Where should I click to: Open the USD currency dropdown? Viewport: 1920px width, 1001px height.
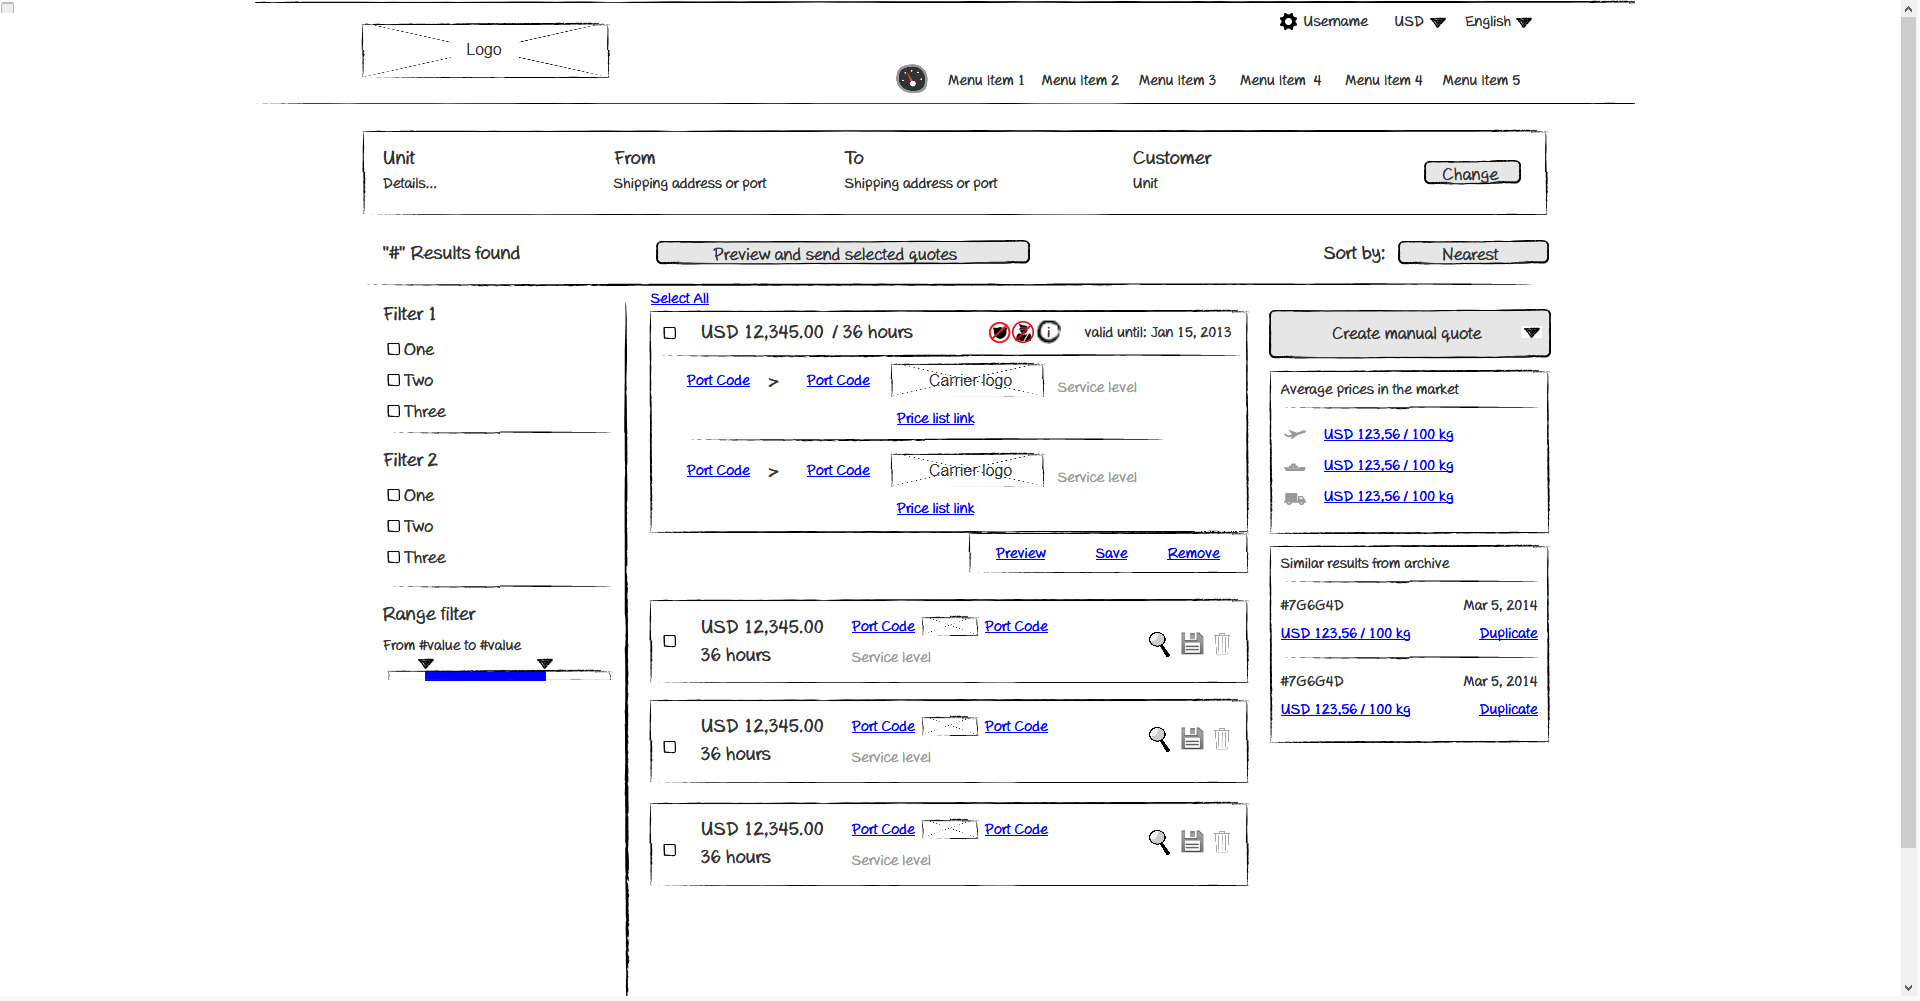click(1419, 22)
